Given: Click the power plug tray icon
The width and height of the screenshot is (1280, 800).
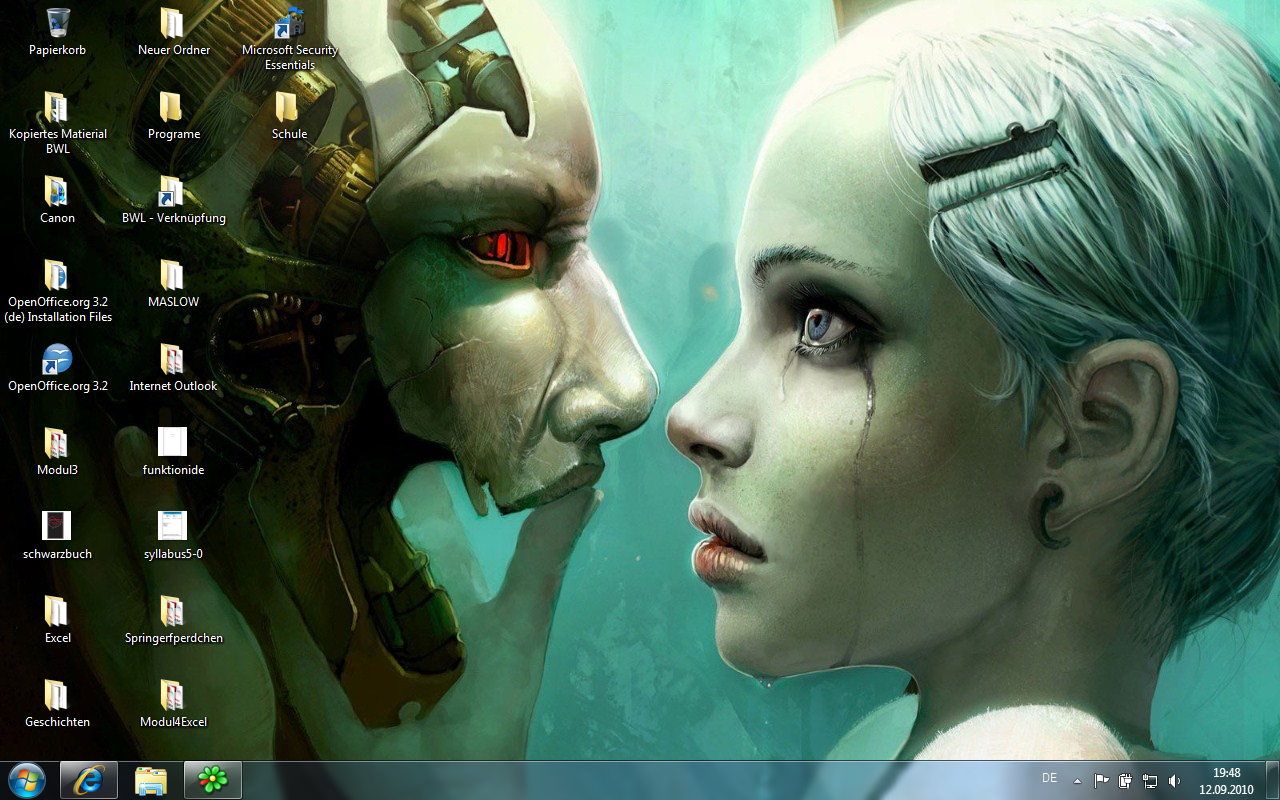Looking at the screenshot, I should [1125, 780].
